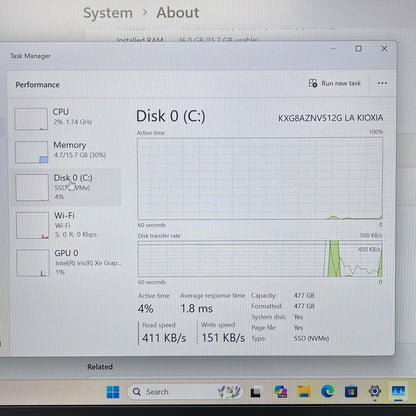The height and width of the screenshot is (416, 416).
Task: Open the Windows Start menu
Action: (x=113, y=392)
